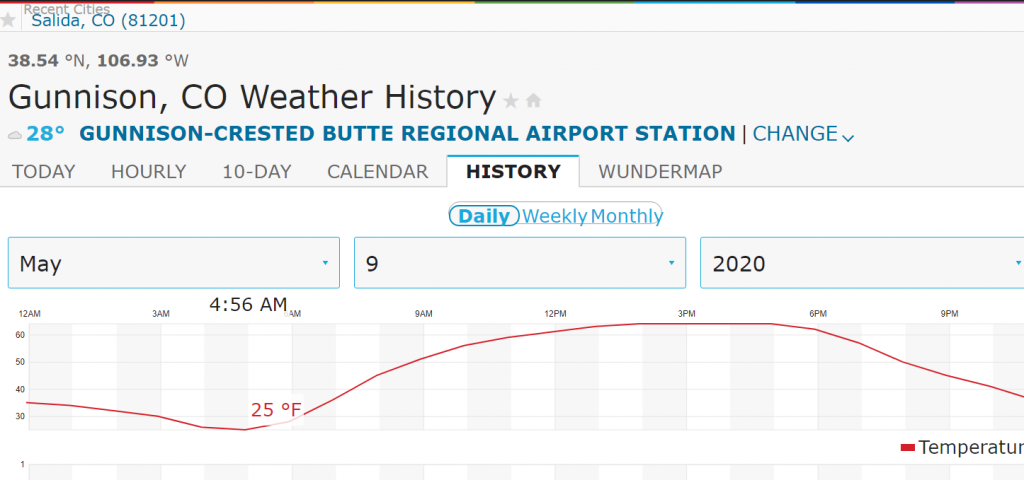The width and height of the screenshot is (1024, 480).
Task: Click the favorite star next to Gunnison title
Action: (511, 100)
